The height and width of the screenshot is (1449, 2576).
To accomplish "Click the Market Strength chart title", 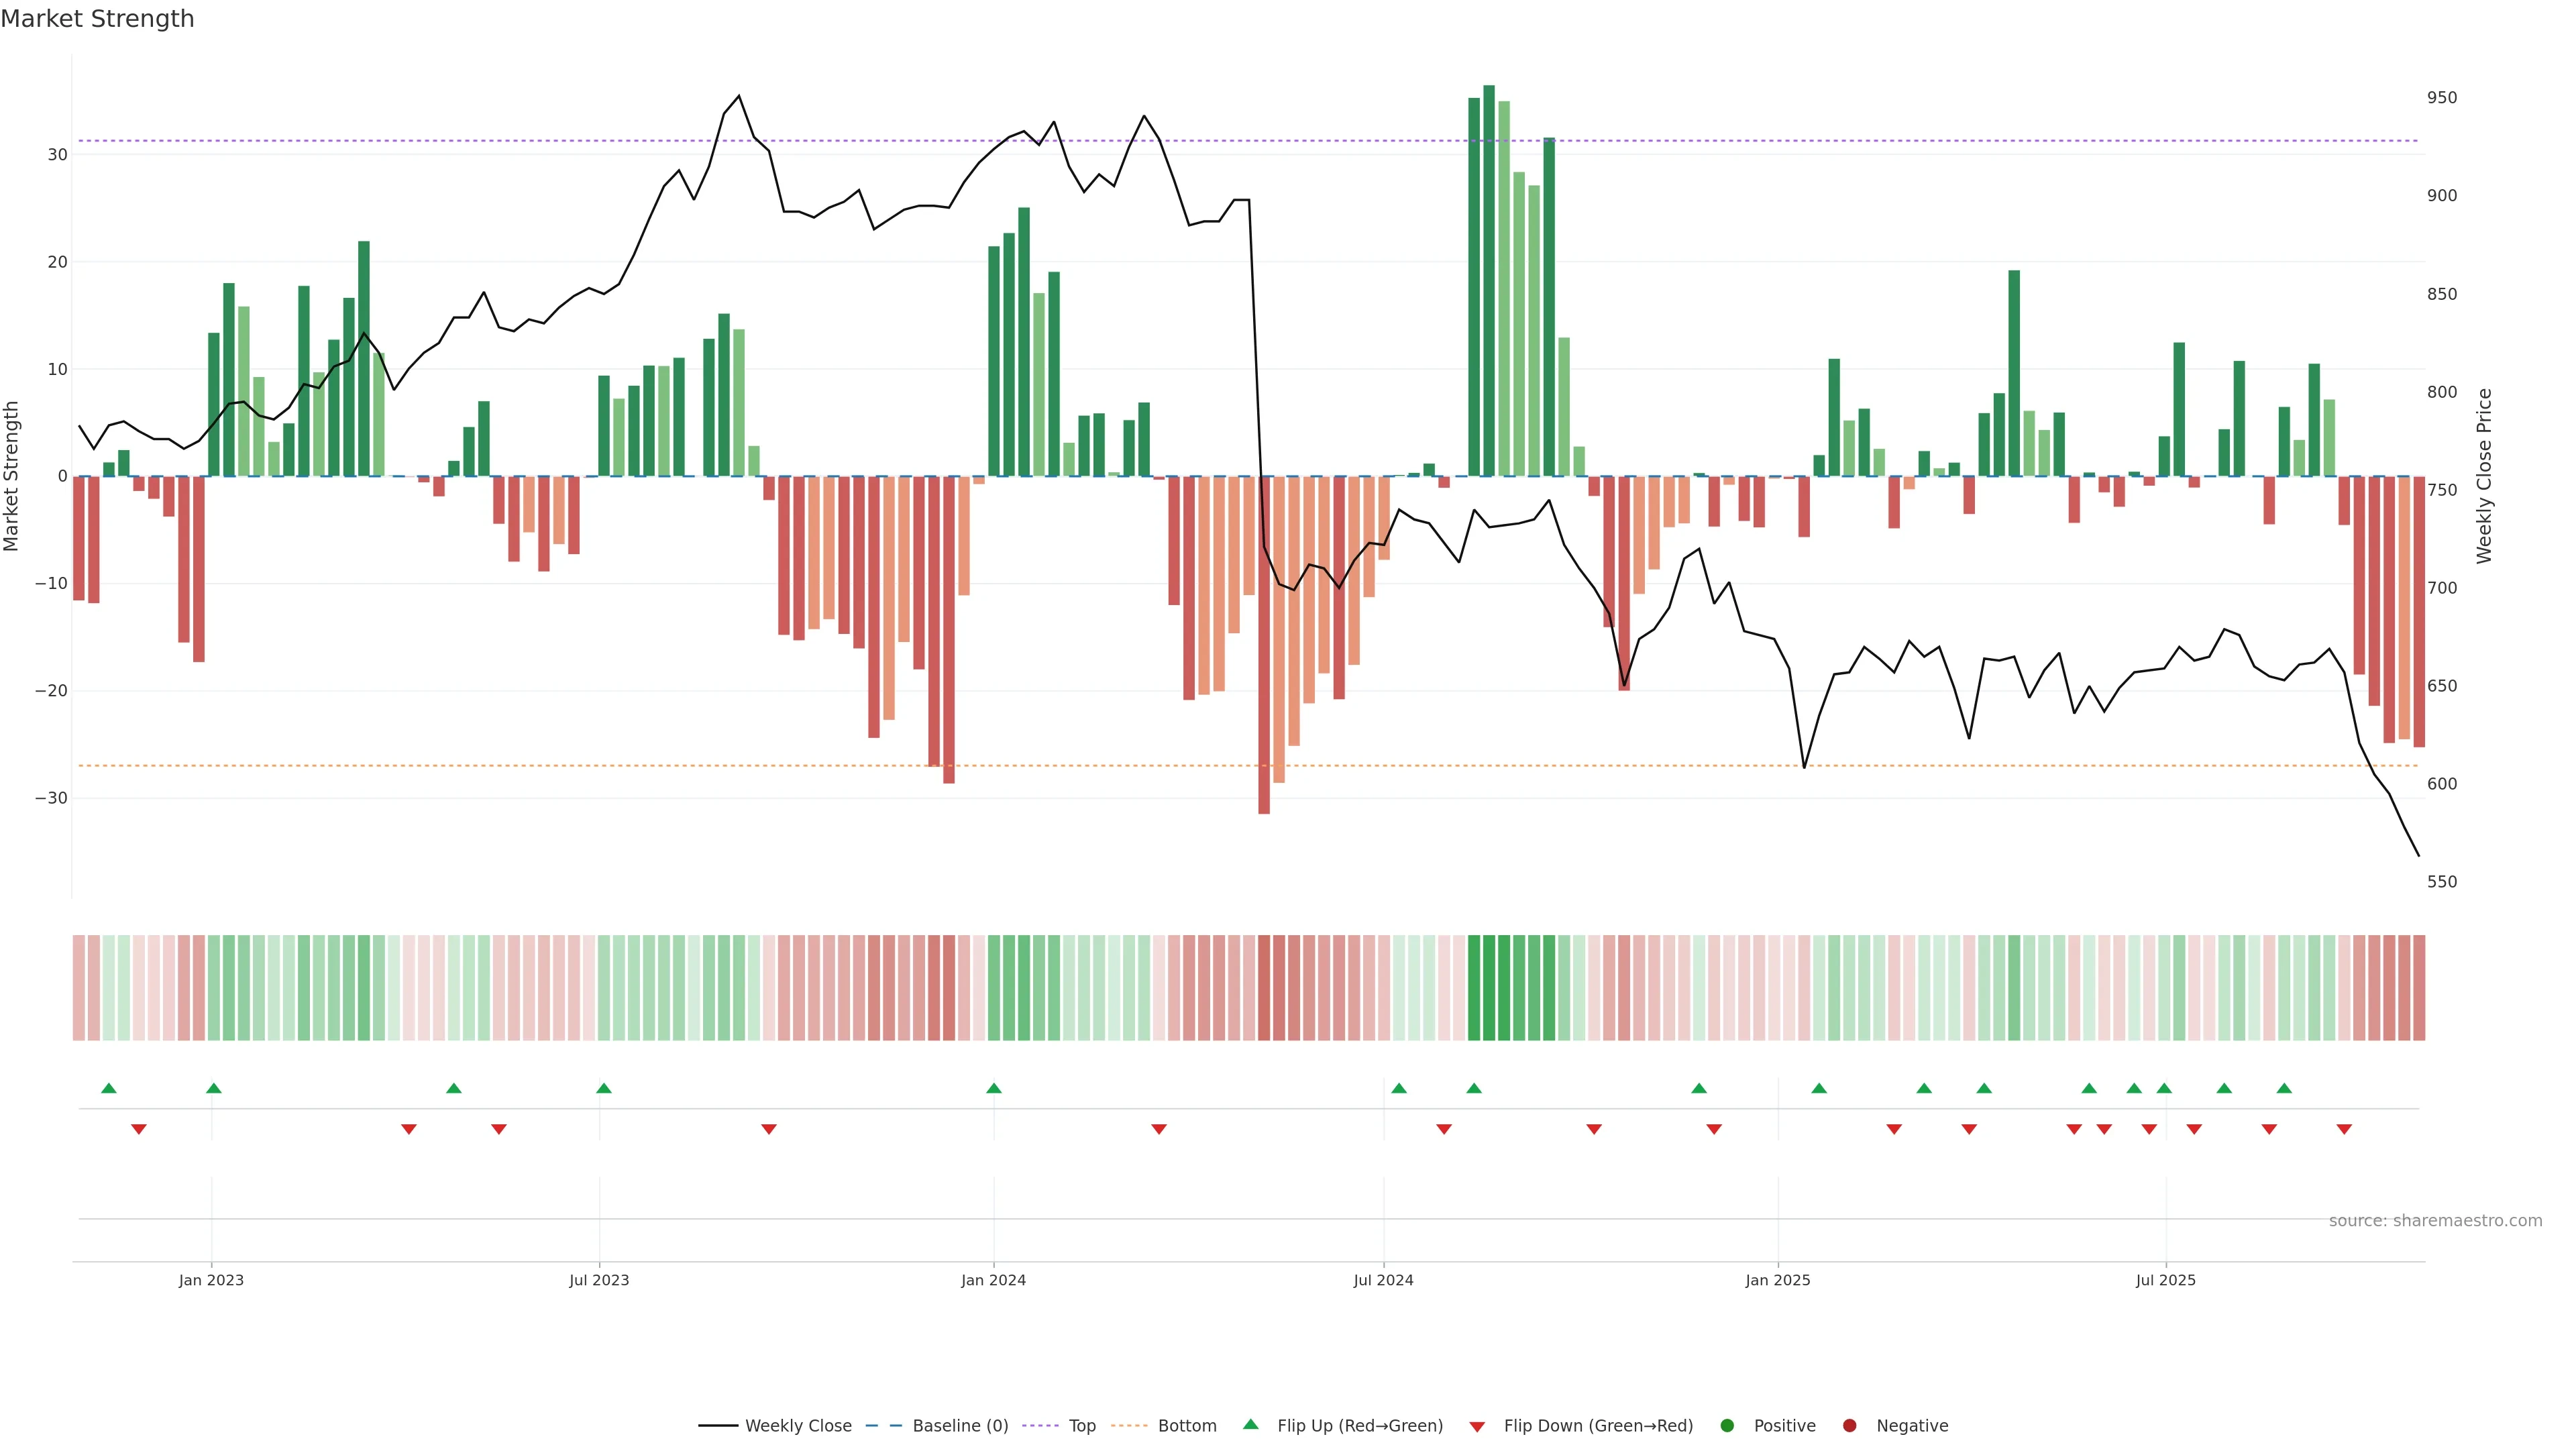I will (x=97, y=19).
